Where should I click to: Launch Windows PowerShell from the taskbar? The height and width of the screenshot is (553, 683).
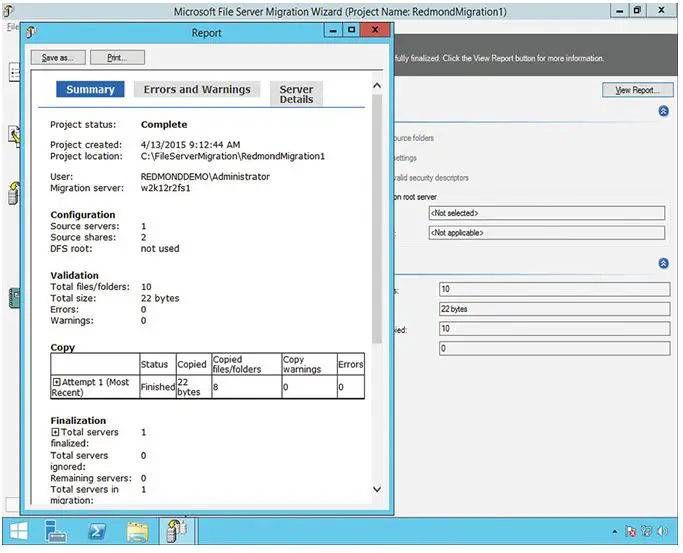97,531
